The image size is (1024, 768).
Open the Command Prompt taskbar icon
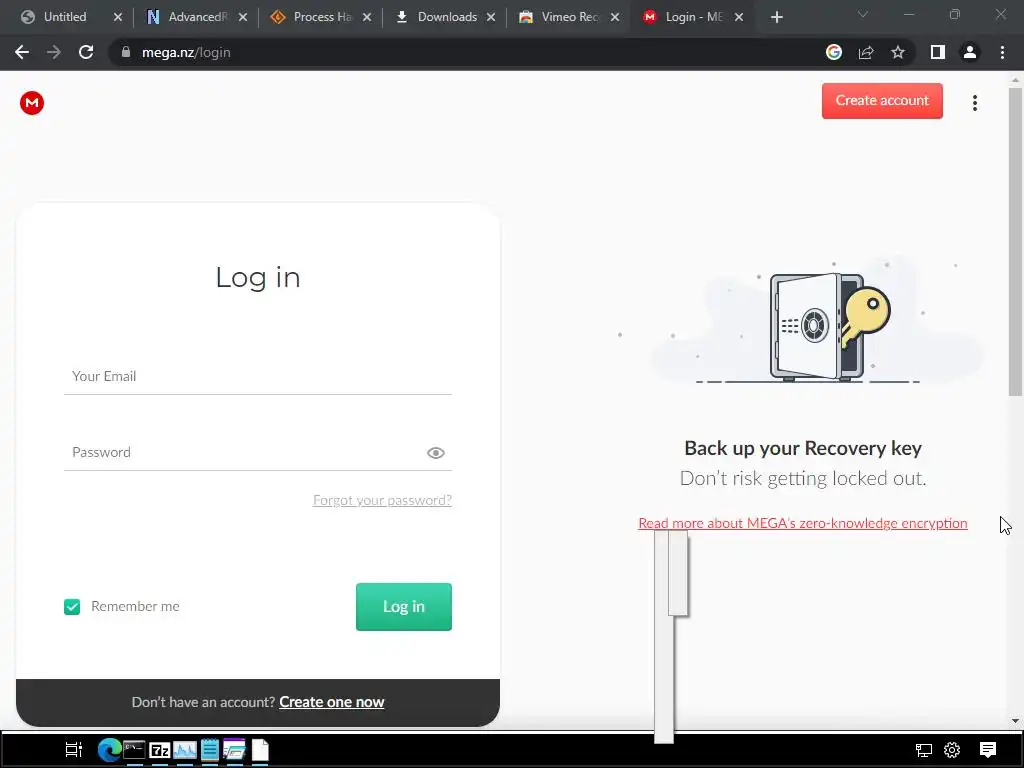tap(134, 750)
